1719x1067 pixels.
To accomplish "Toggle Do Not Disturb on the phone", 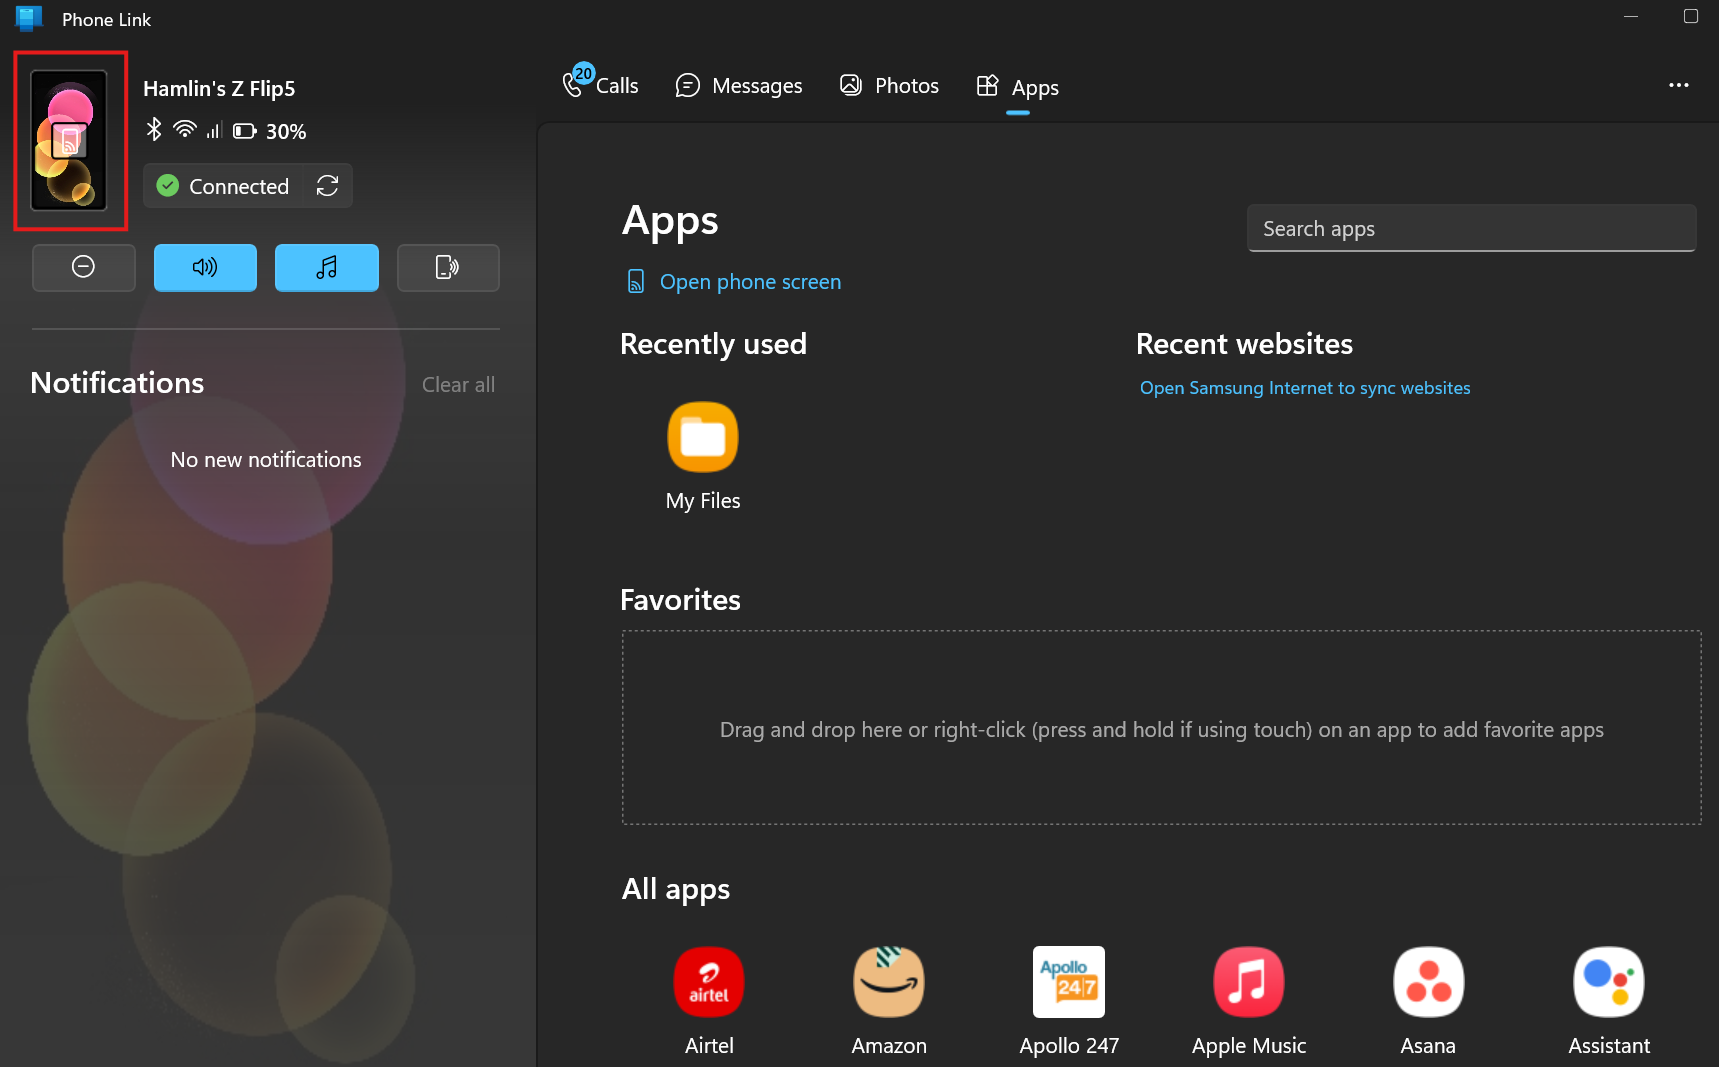I will coord(84,267).
